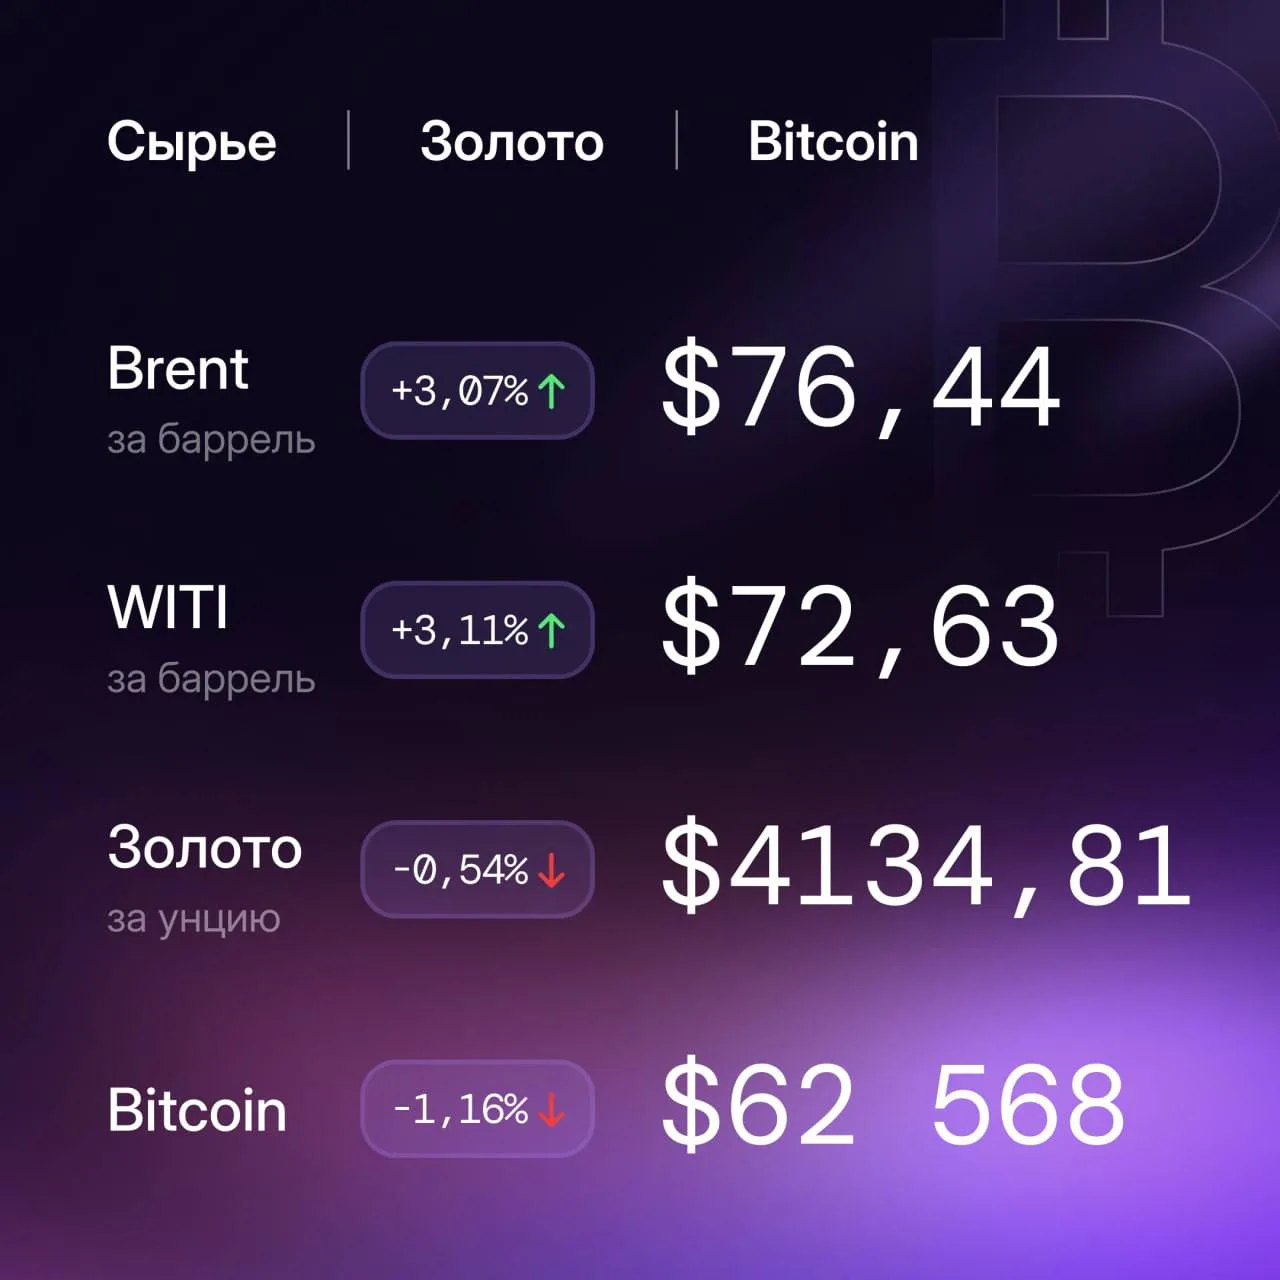Click the WITI +3,11% change badge

477,630
